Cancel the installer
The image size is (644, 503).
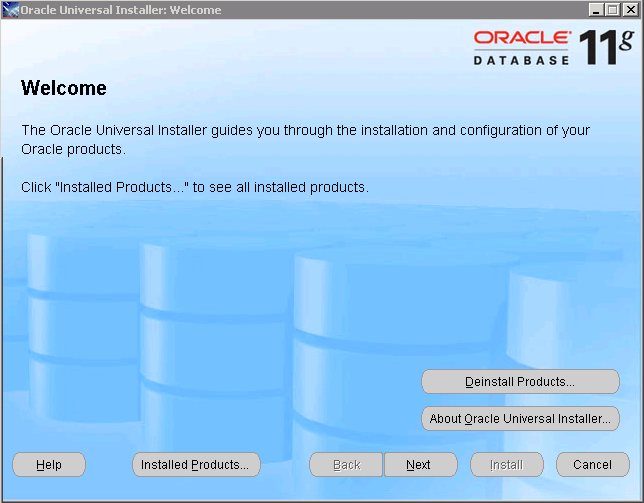(x=593, y=464)
